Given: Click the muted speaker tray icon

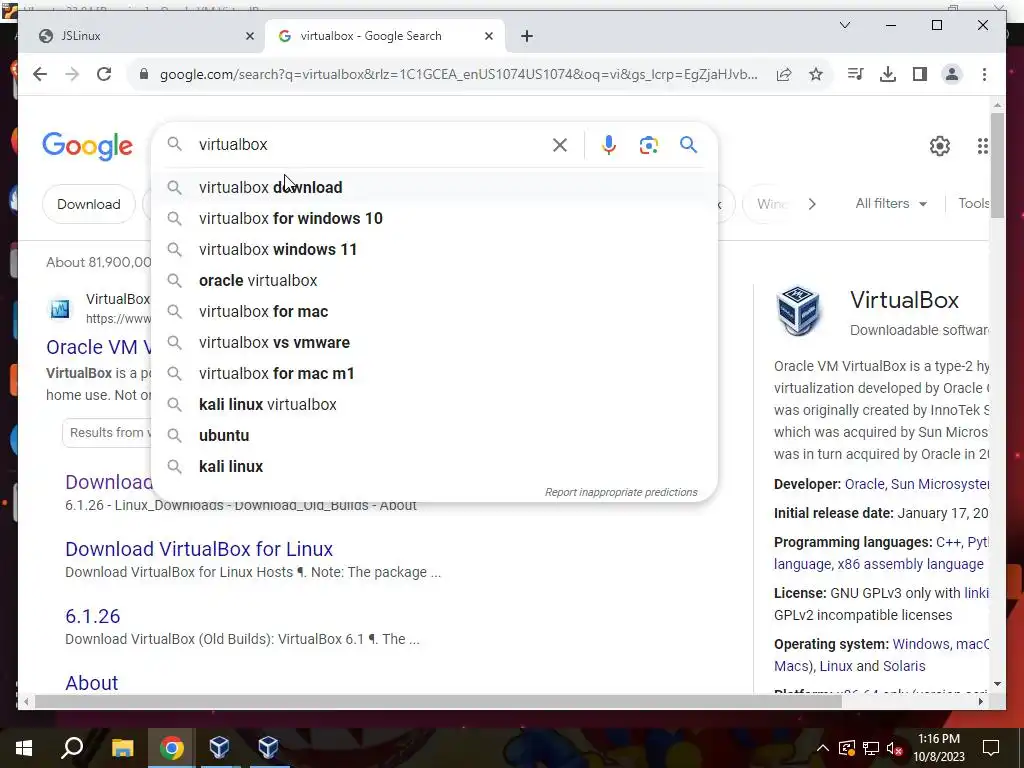Looking at the screenshot, I should 895,748.
